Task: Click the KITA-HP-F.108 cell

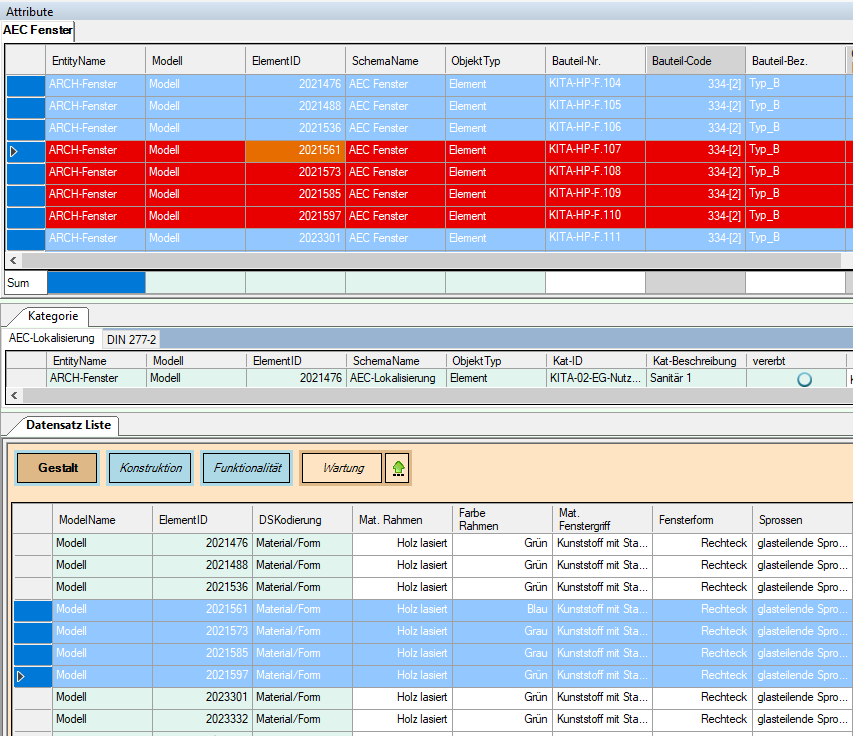Action: (x=595, y=172)
